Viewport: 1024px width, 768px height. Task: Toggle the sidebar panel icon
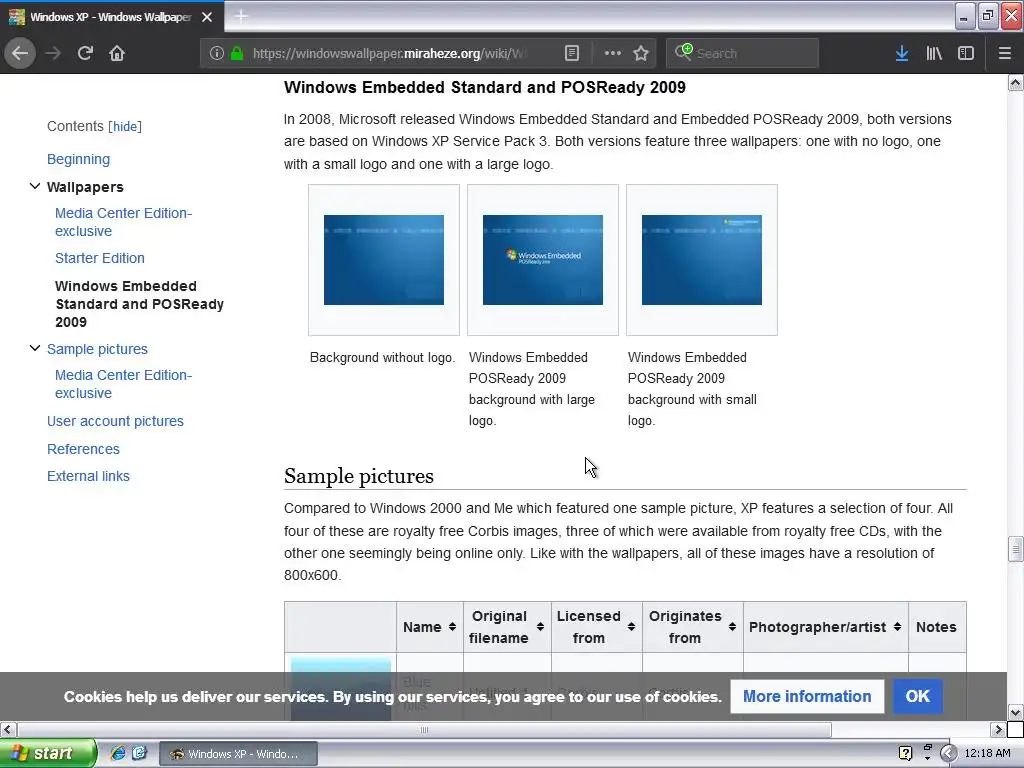click(x=966, y=53)
